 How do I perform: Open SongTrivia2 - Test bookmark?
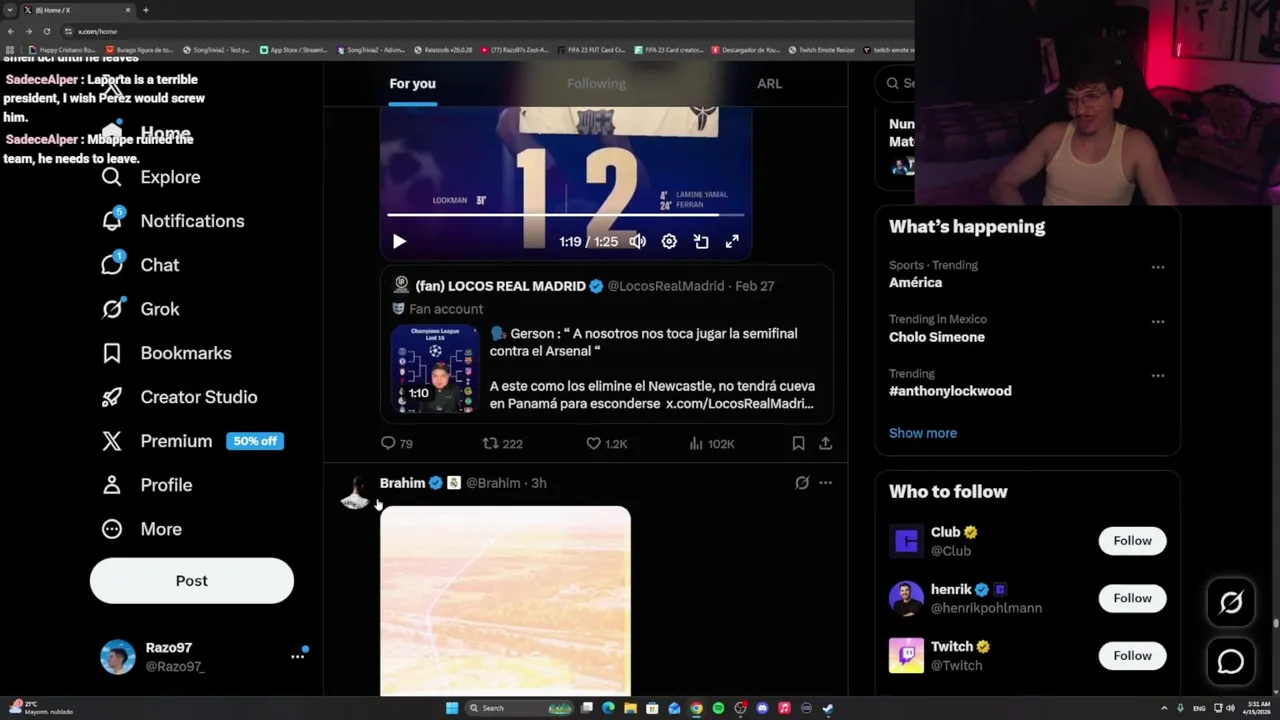point(216,49)
